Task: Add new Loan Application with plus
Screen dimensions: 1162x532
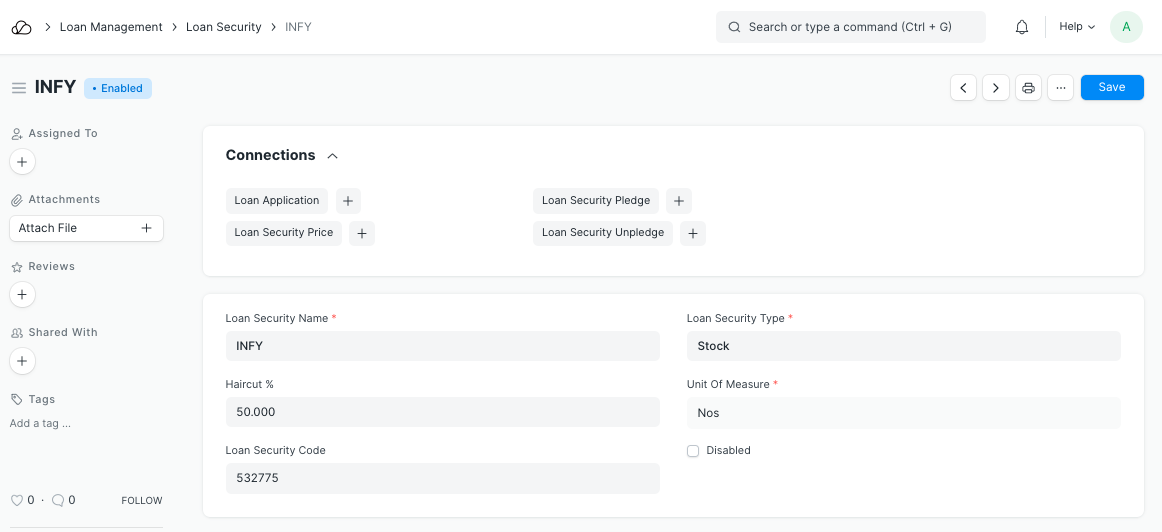Action: click(348, 201)
